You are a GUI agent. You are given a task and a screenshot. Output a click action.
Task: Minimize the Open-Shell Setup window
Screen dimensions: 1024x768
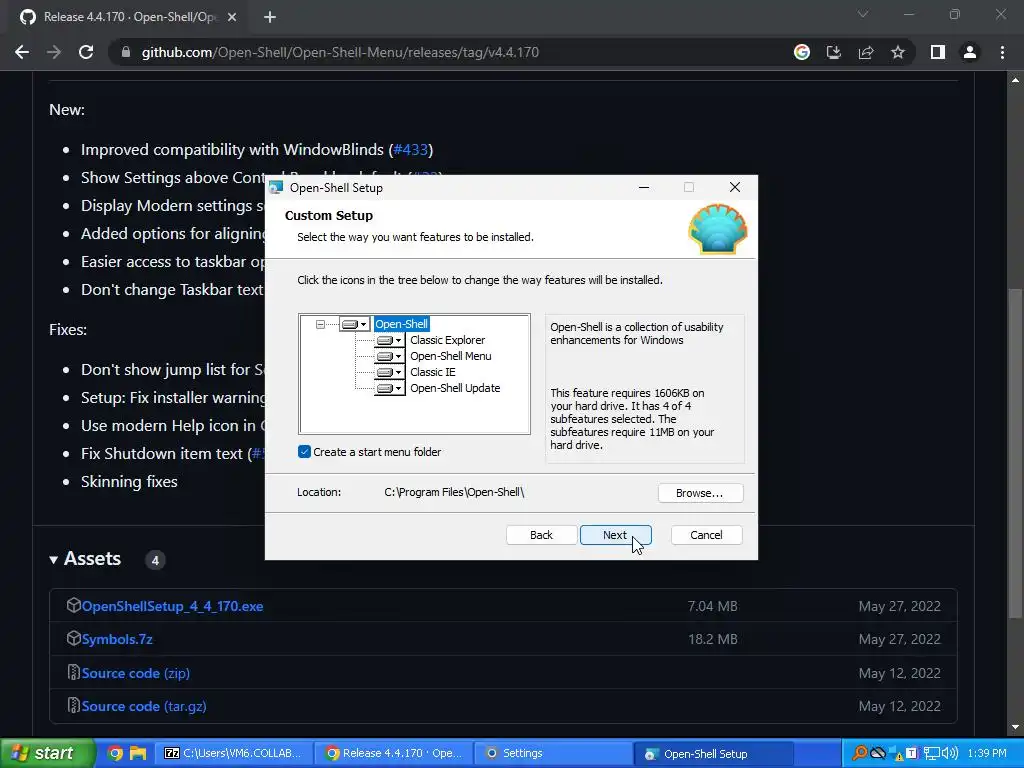[644, 188]
